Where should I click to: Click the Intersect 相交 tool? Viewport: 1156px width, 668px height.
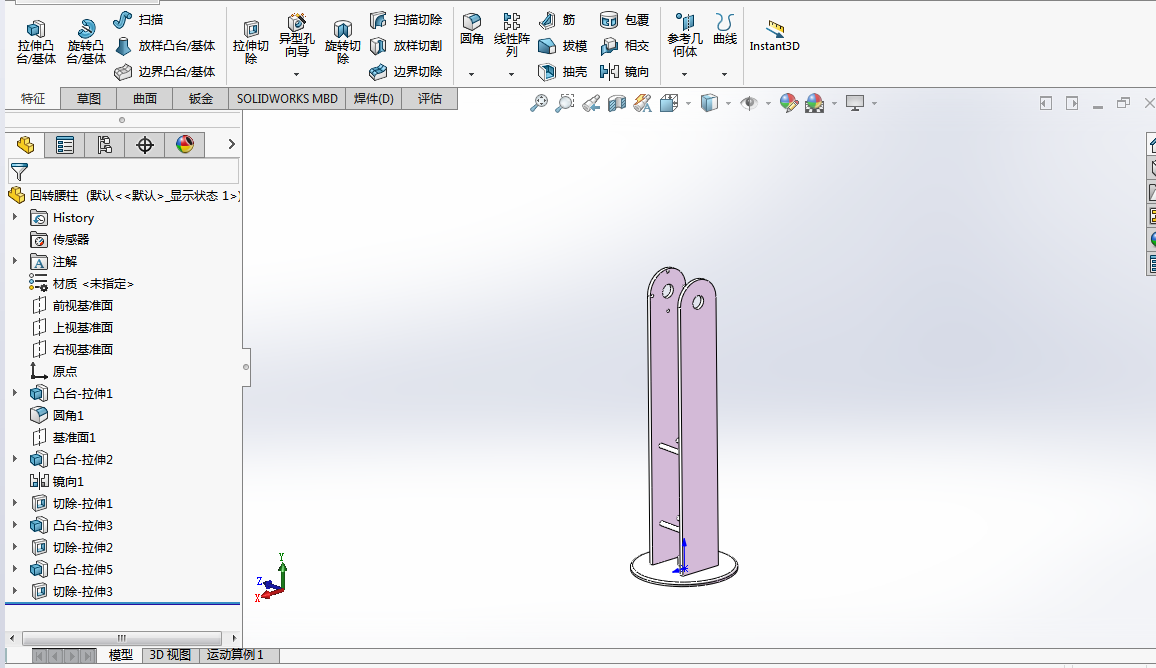pos(624,46)
